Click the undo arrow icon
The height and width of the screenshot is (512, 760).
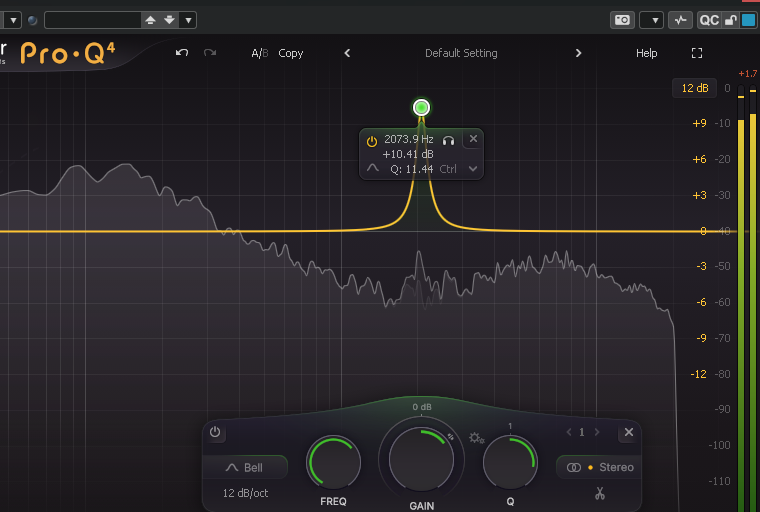coord(182,52)
